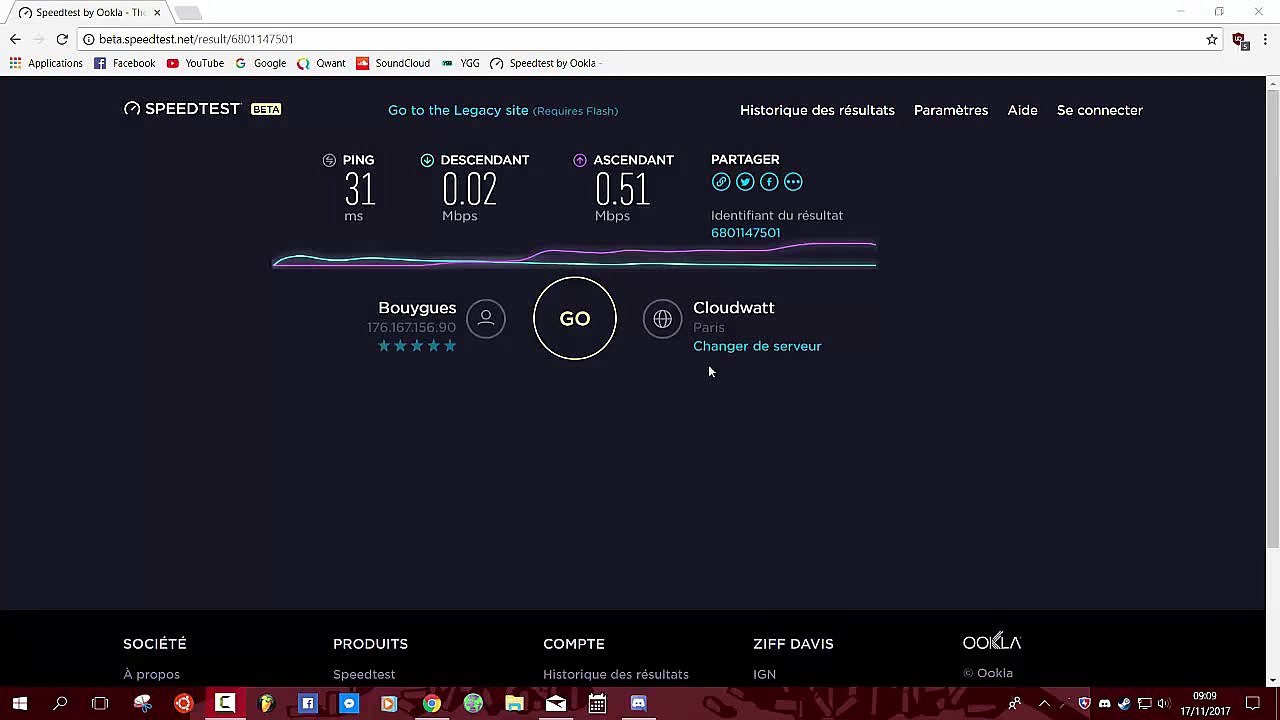Open the People icon in taskbar
1280x720 pixels.
tap(1015, 704)
